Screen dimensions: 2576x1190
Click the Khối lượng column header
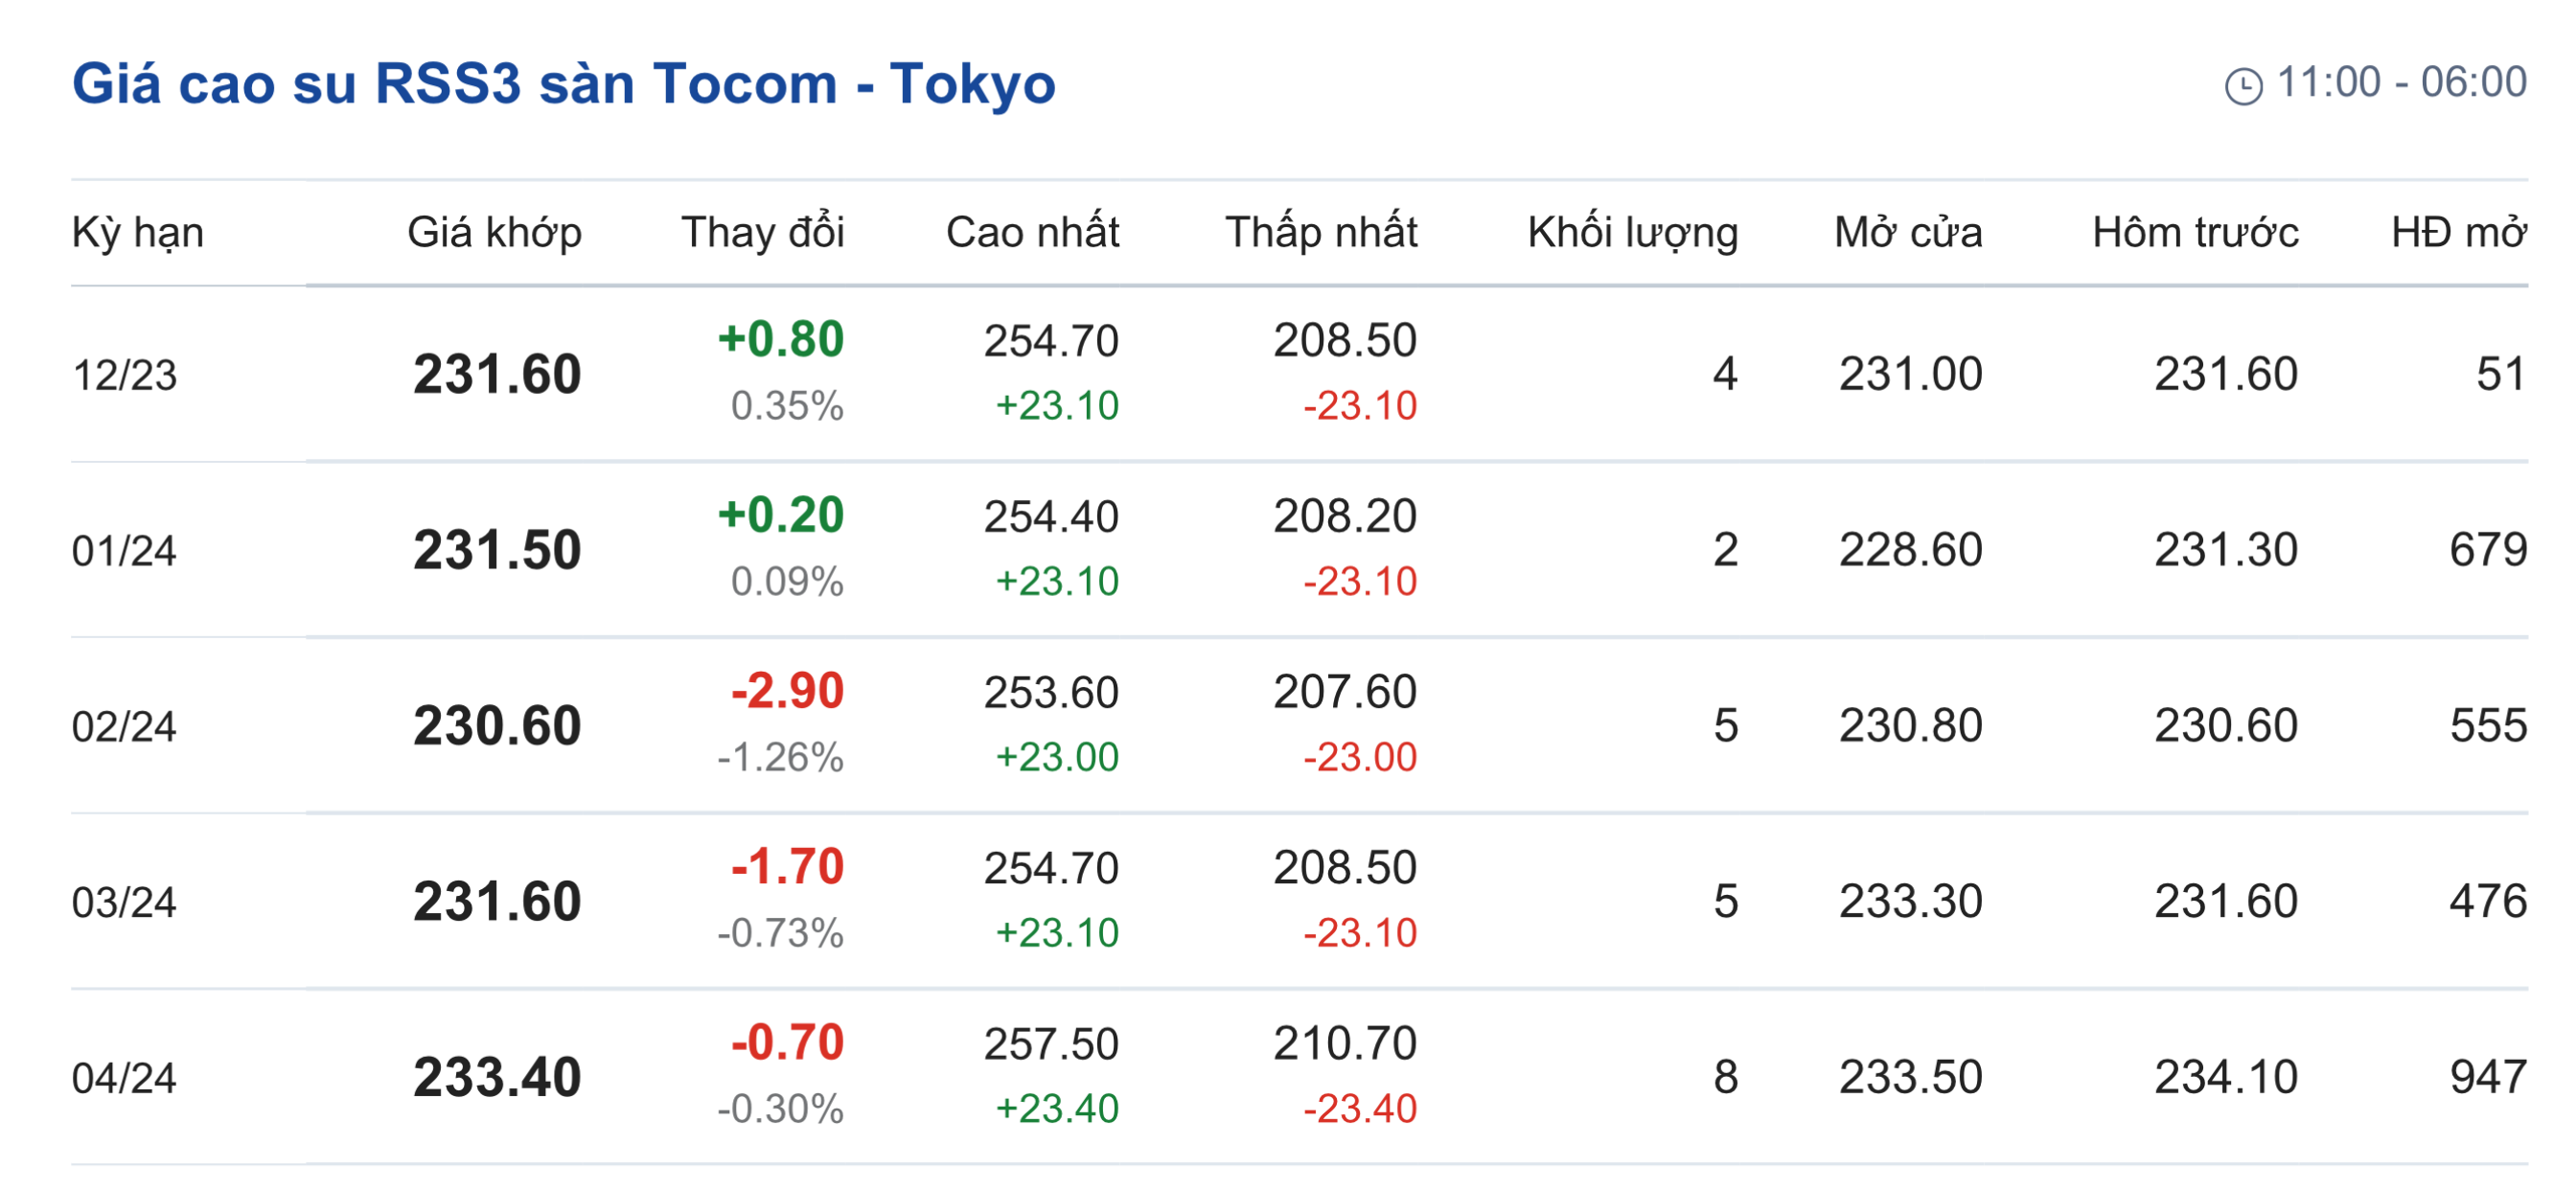point(1632,232)
